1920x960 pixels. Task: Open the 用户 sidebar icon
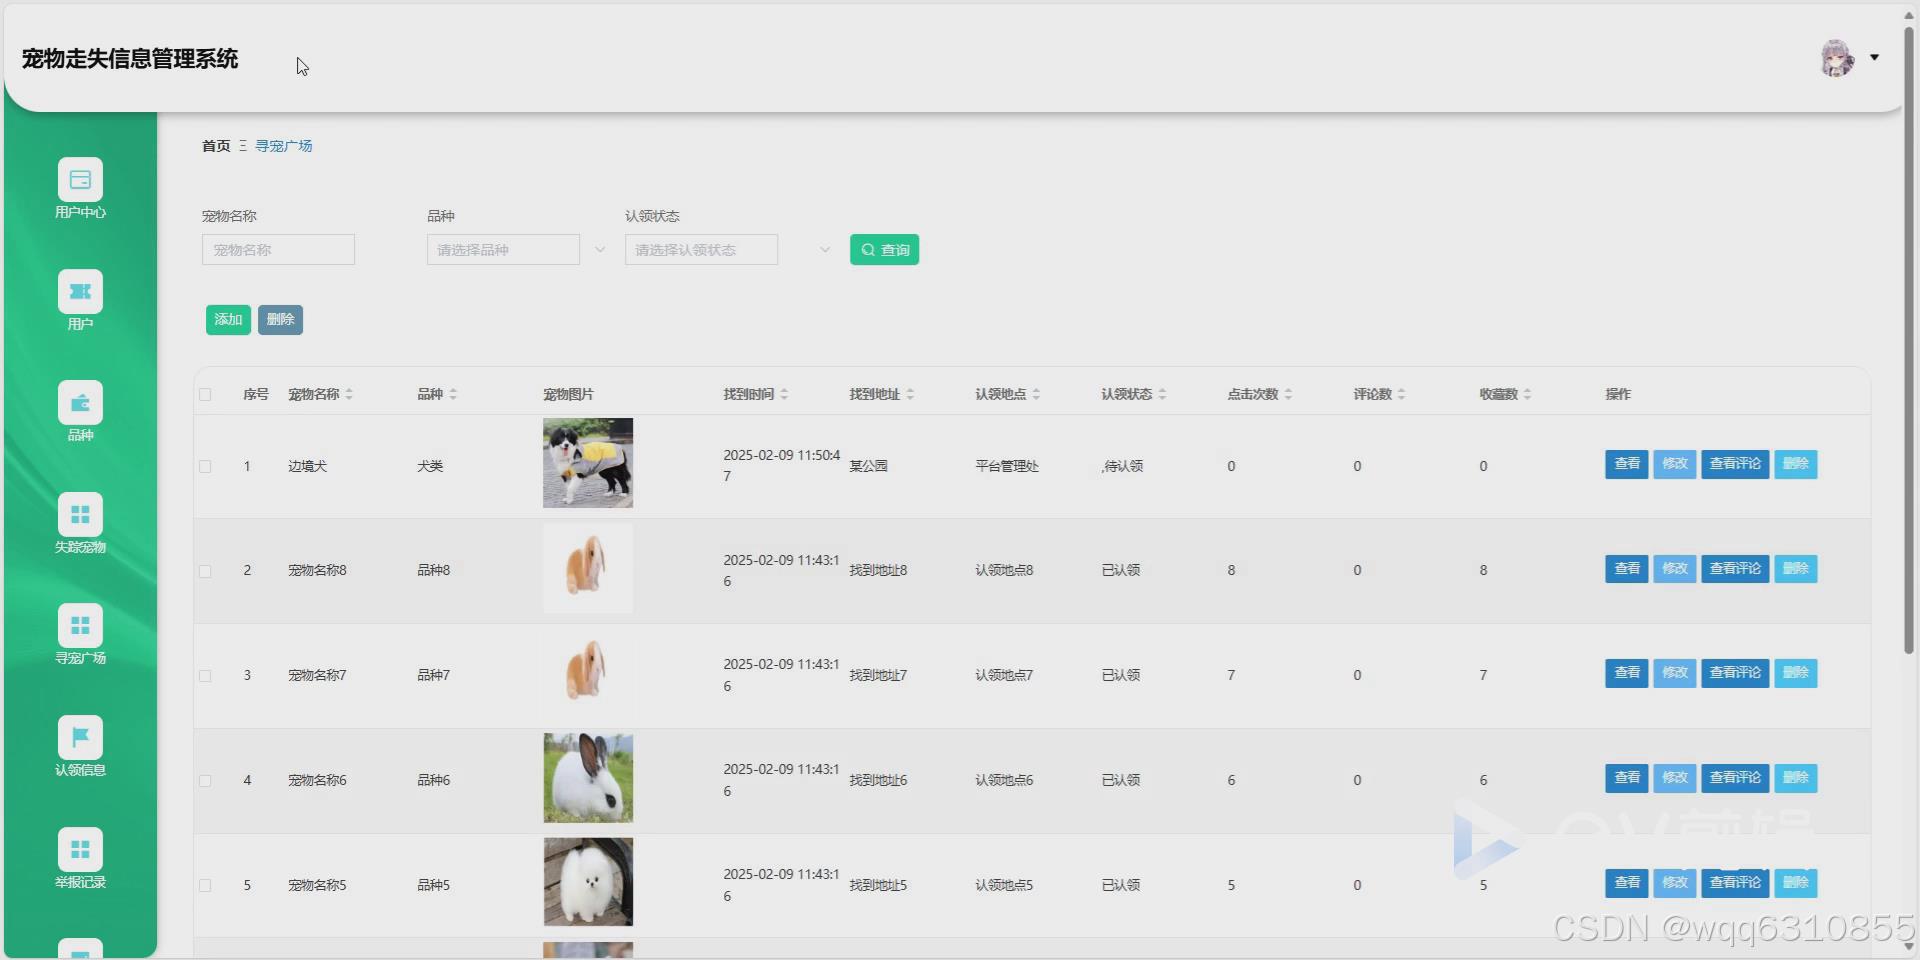80,292
